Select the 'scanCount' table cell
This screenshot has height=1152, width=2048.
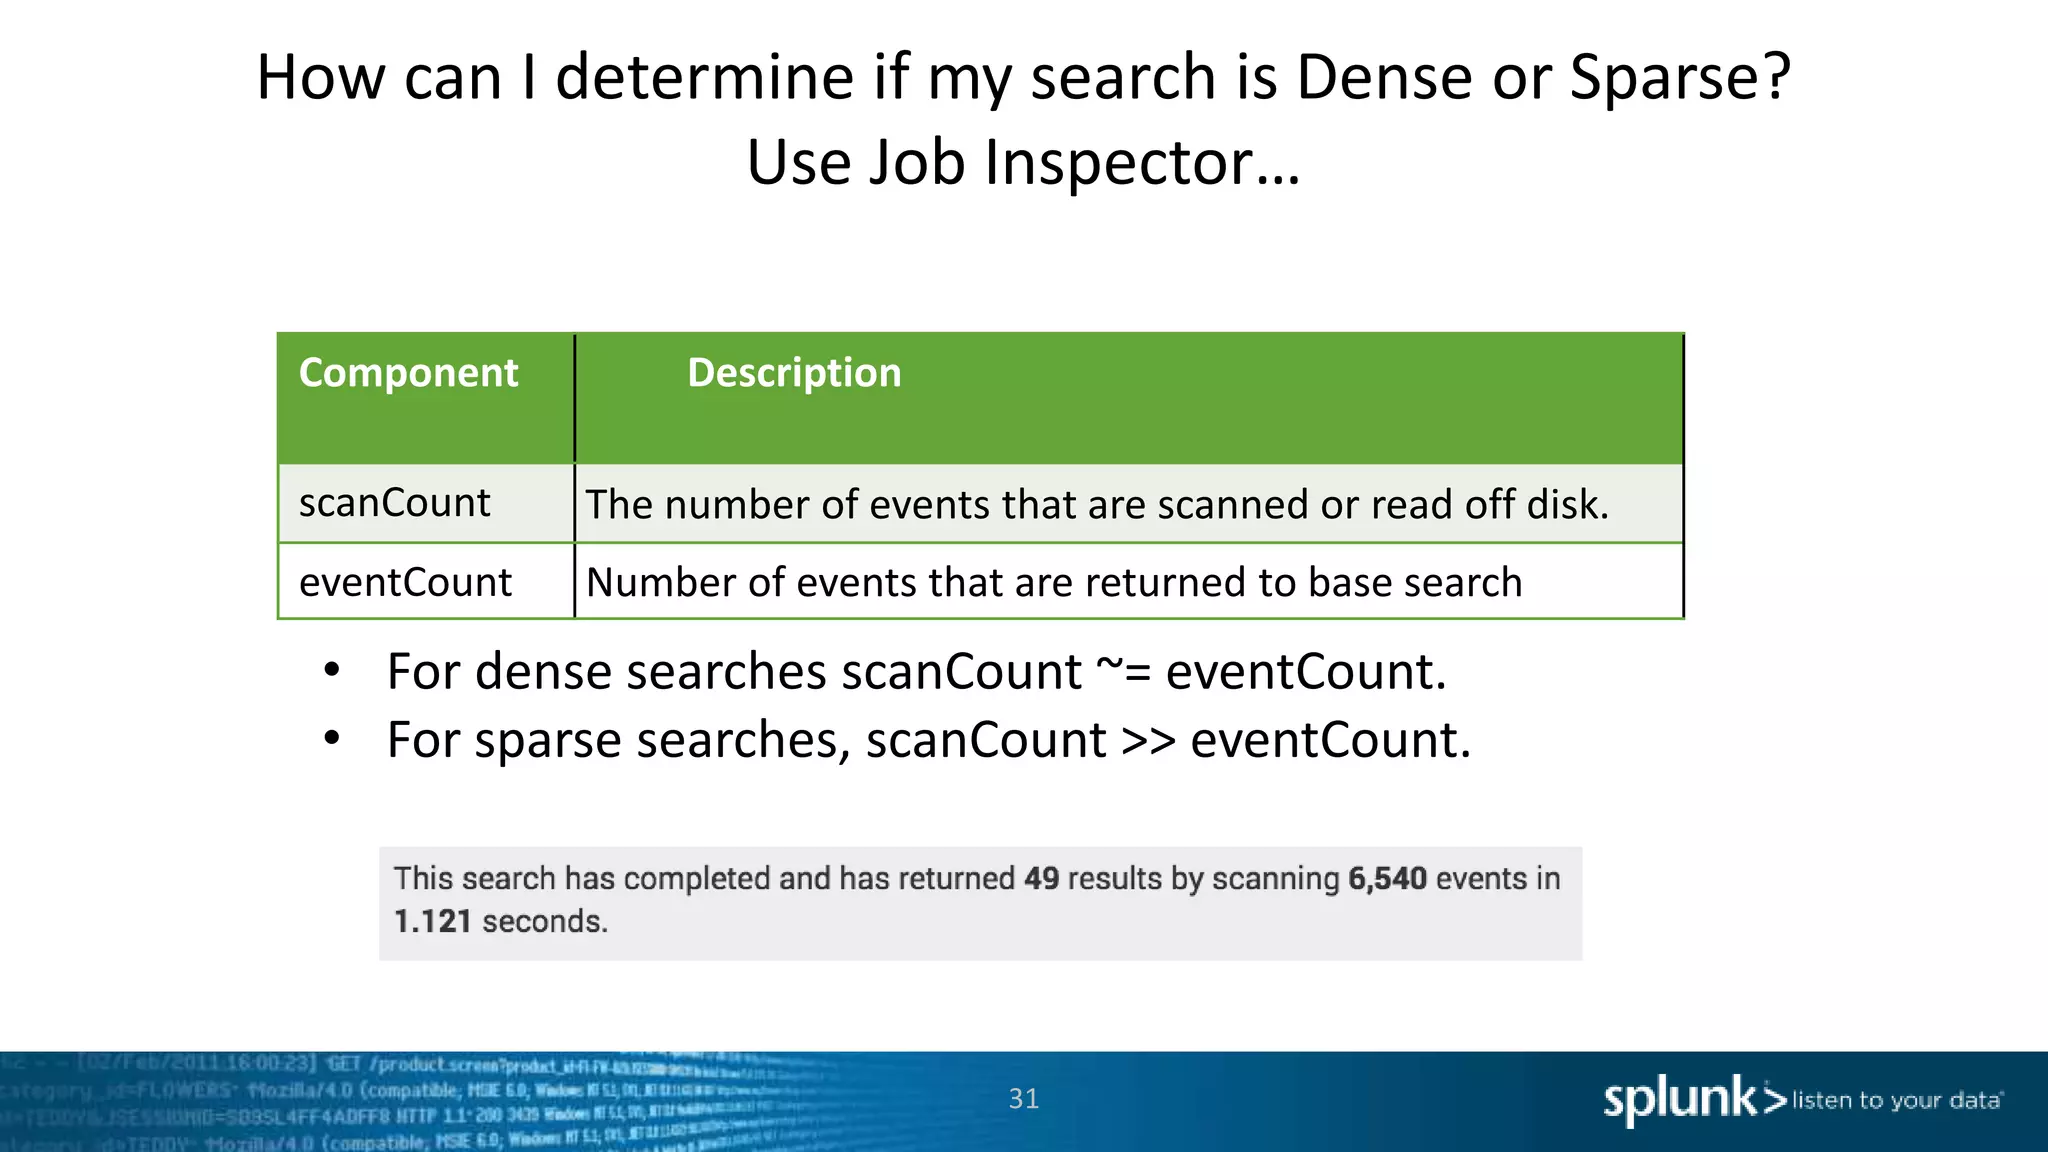coord(426,503)
